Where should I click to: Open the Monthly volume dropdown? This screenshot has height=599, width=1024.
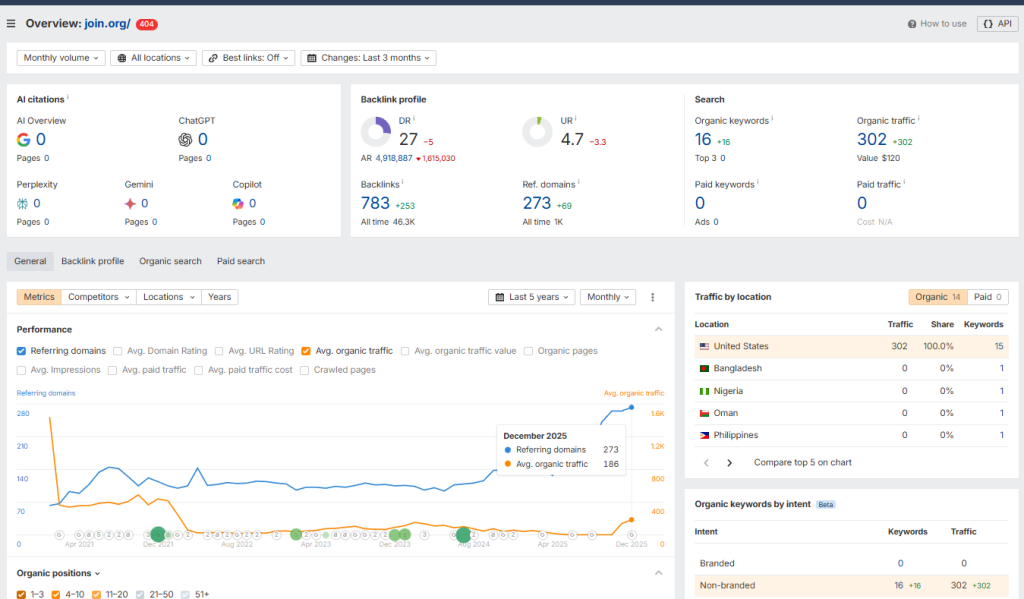coord(62,58)
